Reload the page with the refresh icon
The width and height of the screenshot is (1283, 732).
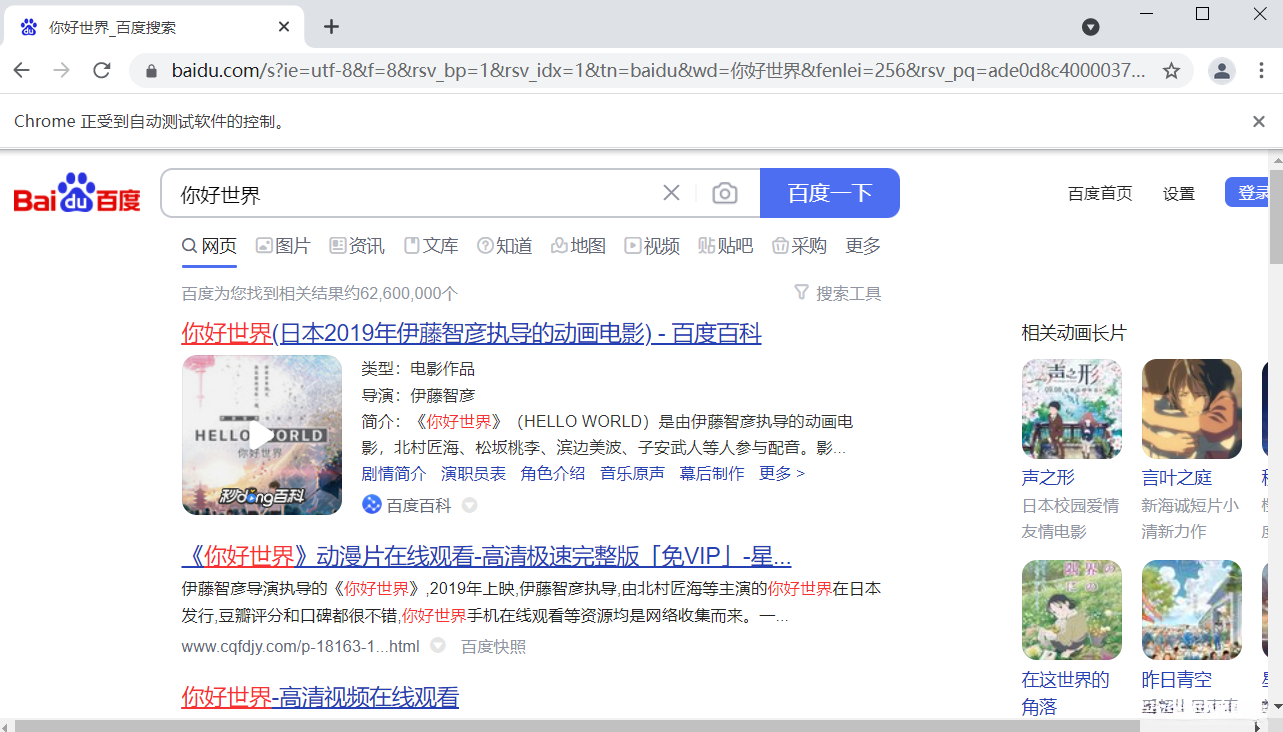coord(103,70)
